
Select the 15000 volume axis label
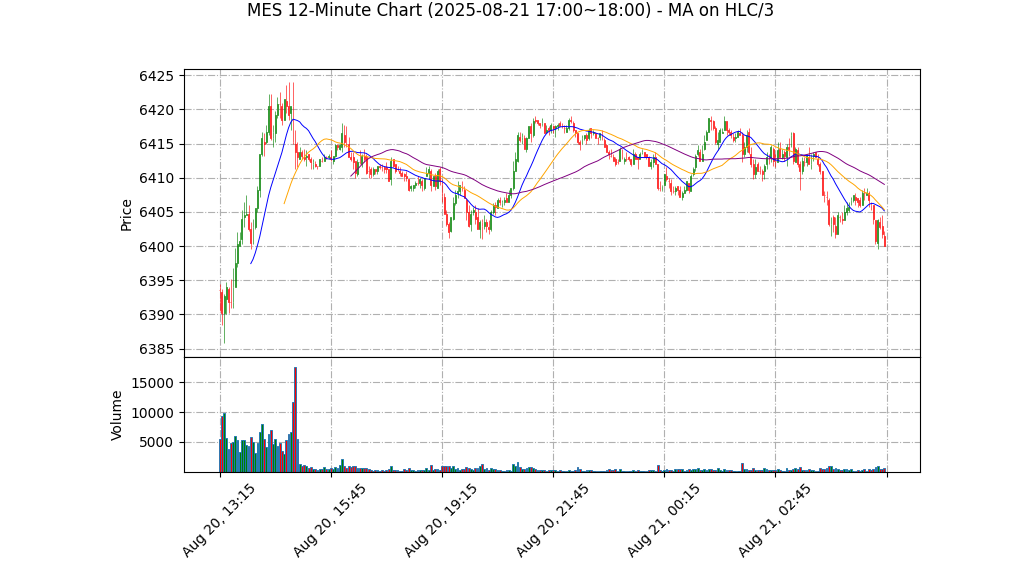click(152, 383)
